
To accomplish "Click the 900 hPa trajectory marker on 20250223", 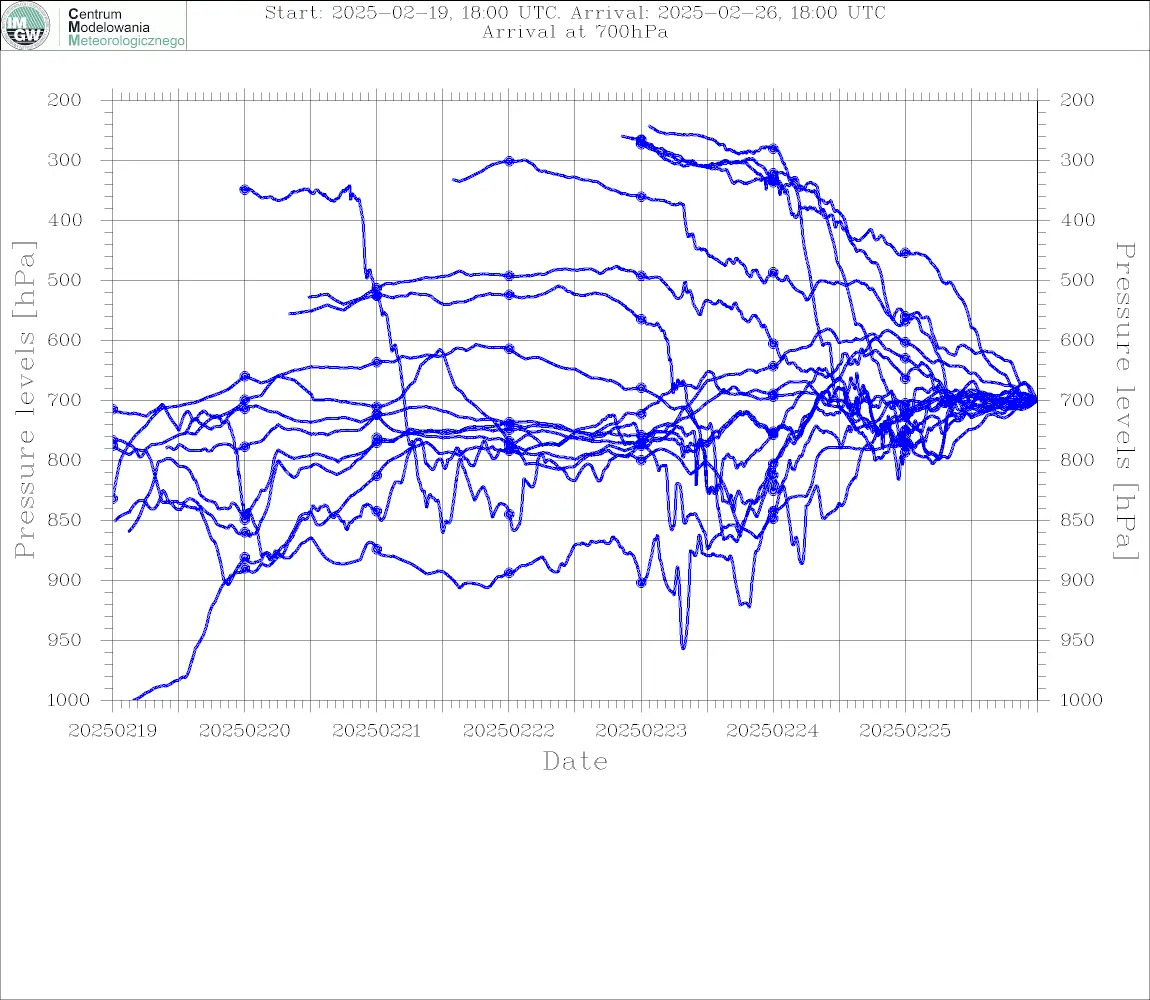I will tap(641, 583).
